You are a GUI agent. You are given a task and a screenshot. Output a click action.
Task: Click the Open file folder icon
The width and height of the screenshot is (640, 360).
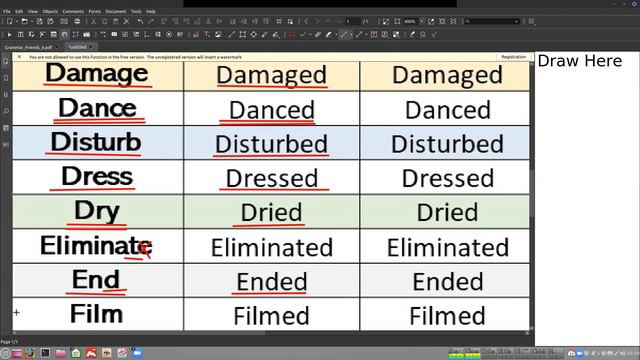[x=24, y=21]
